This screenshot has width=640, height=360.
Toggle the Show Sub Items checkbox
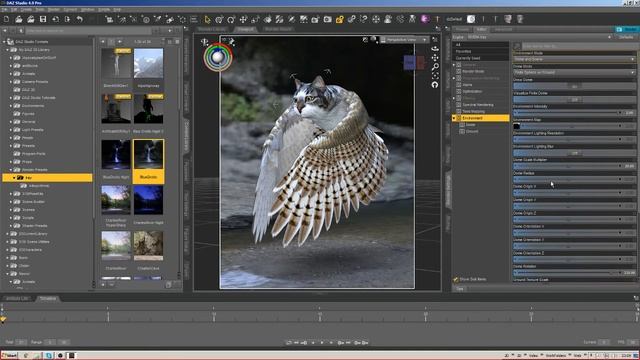456,280
